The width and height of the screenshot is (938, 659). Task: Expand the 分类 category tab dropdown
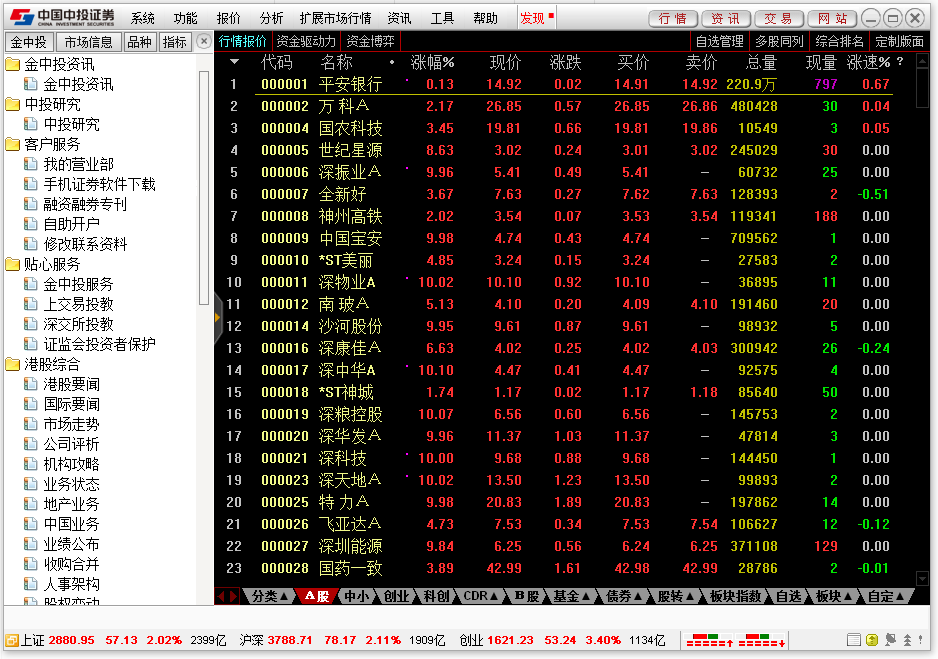coord(270,596)
